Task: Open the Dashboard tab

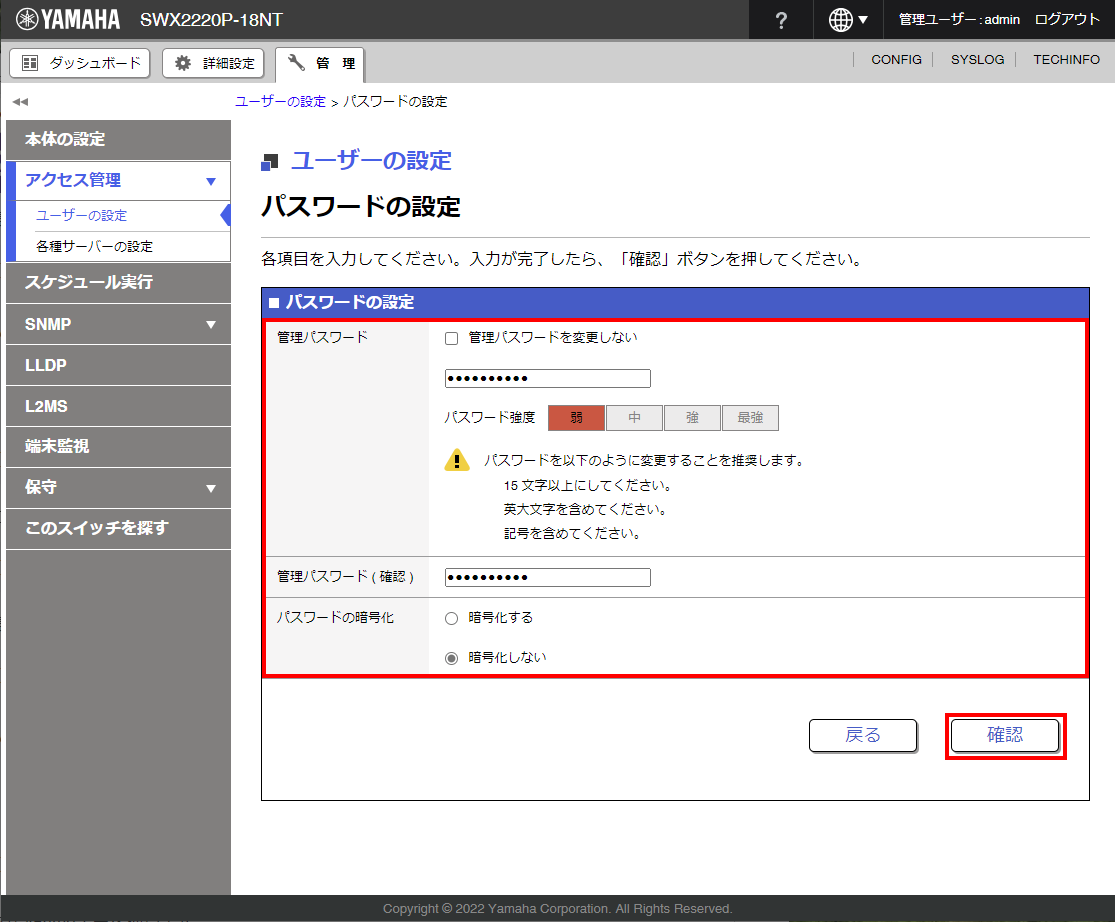Action: [x=80, y=63]
